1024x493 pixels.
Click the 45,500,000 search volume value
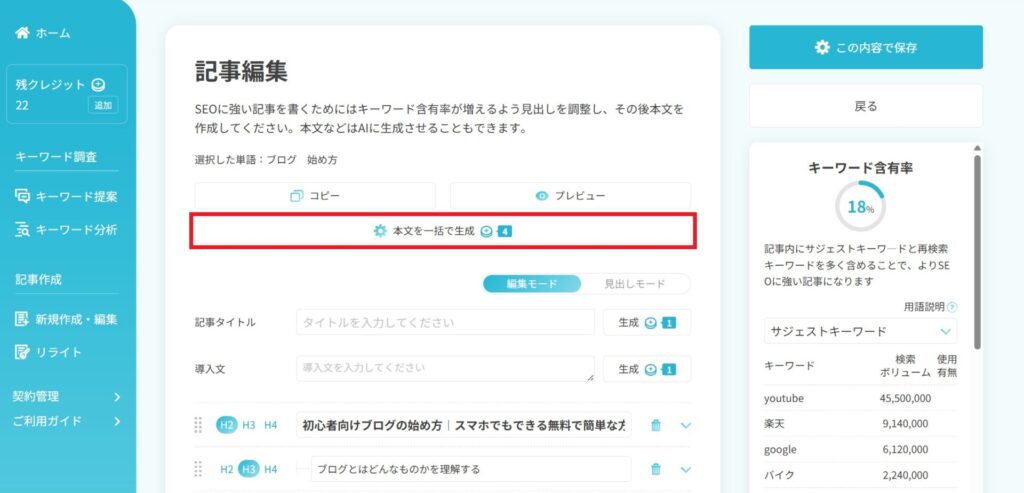[x=905, y=398]
